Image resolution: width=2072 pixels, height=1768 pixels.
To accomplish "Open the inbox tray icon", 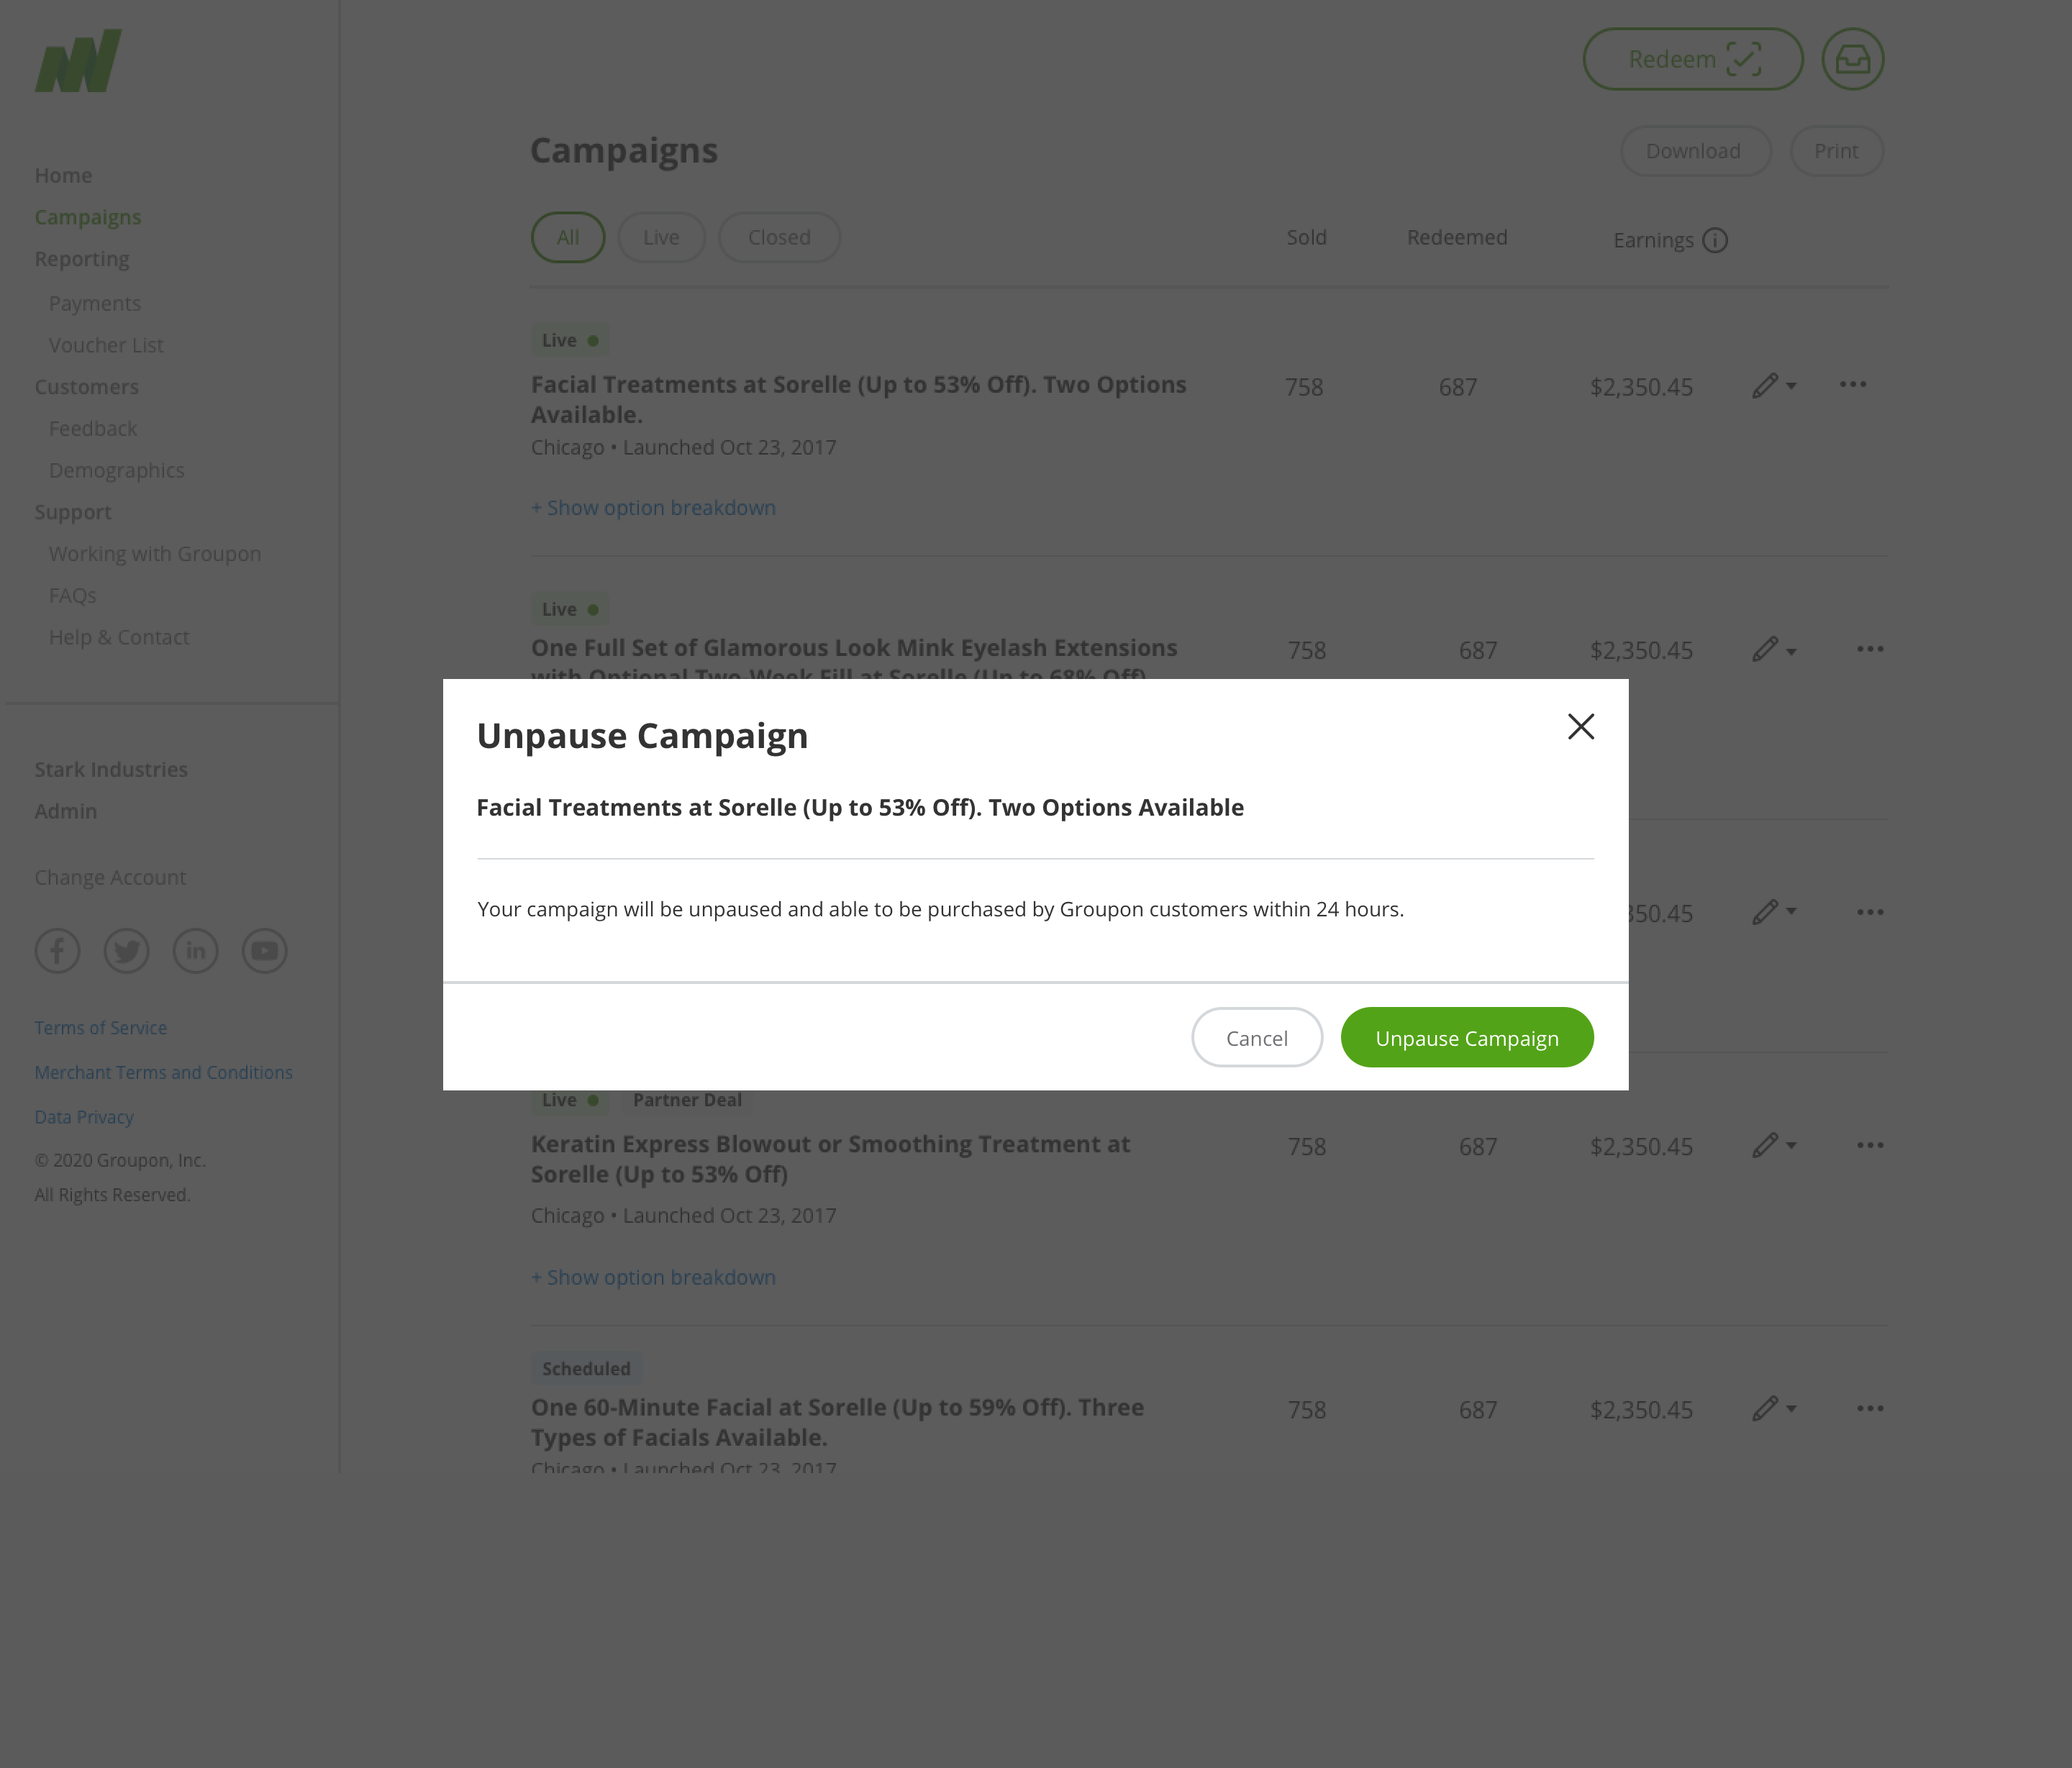I will tap(1852, 59).
